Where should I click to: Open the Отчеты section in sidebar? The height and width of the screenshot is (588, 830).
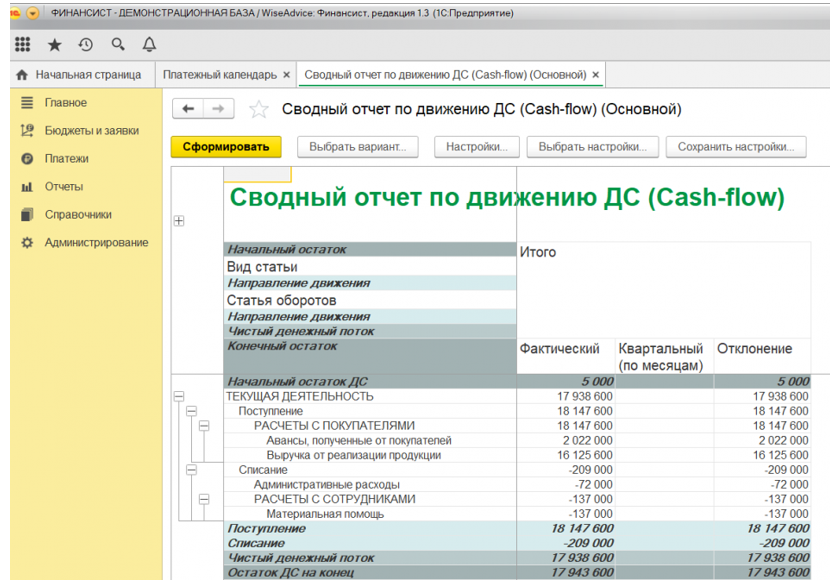(64, 187)
